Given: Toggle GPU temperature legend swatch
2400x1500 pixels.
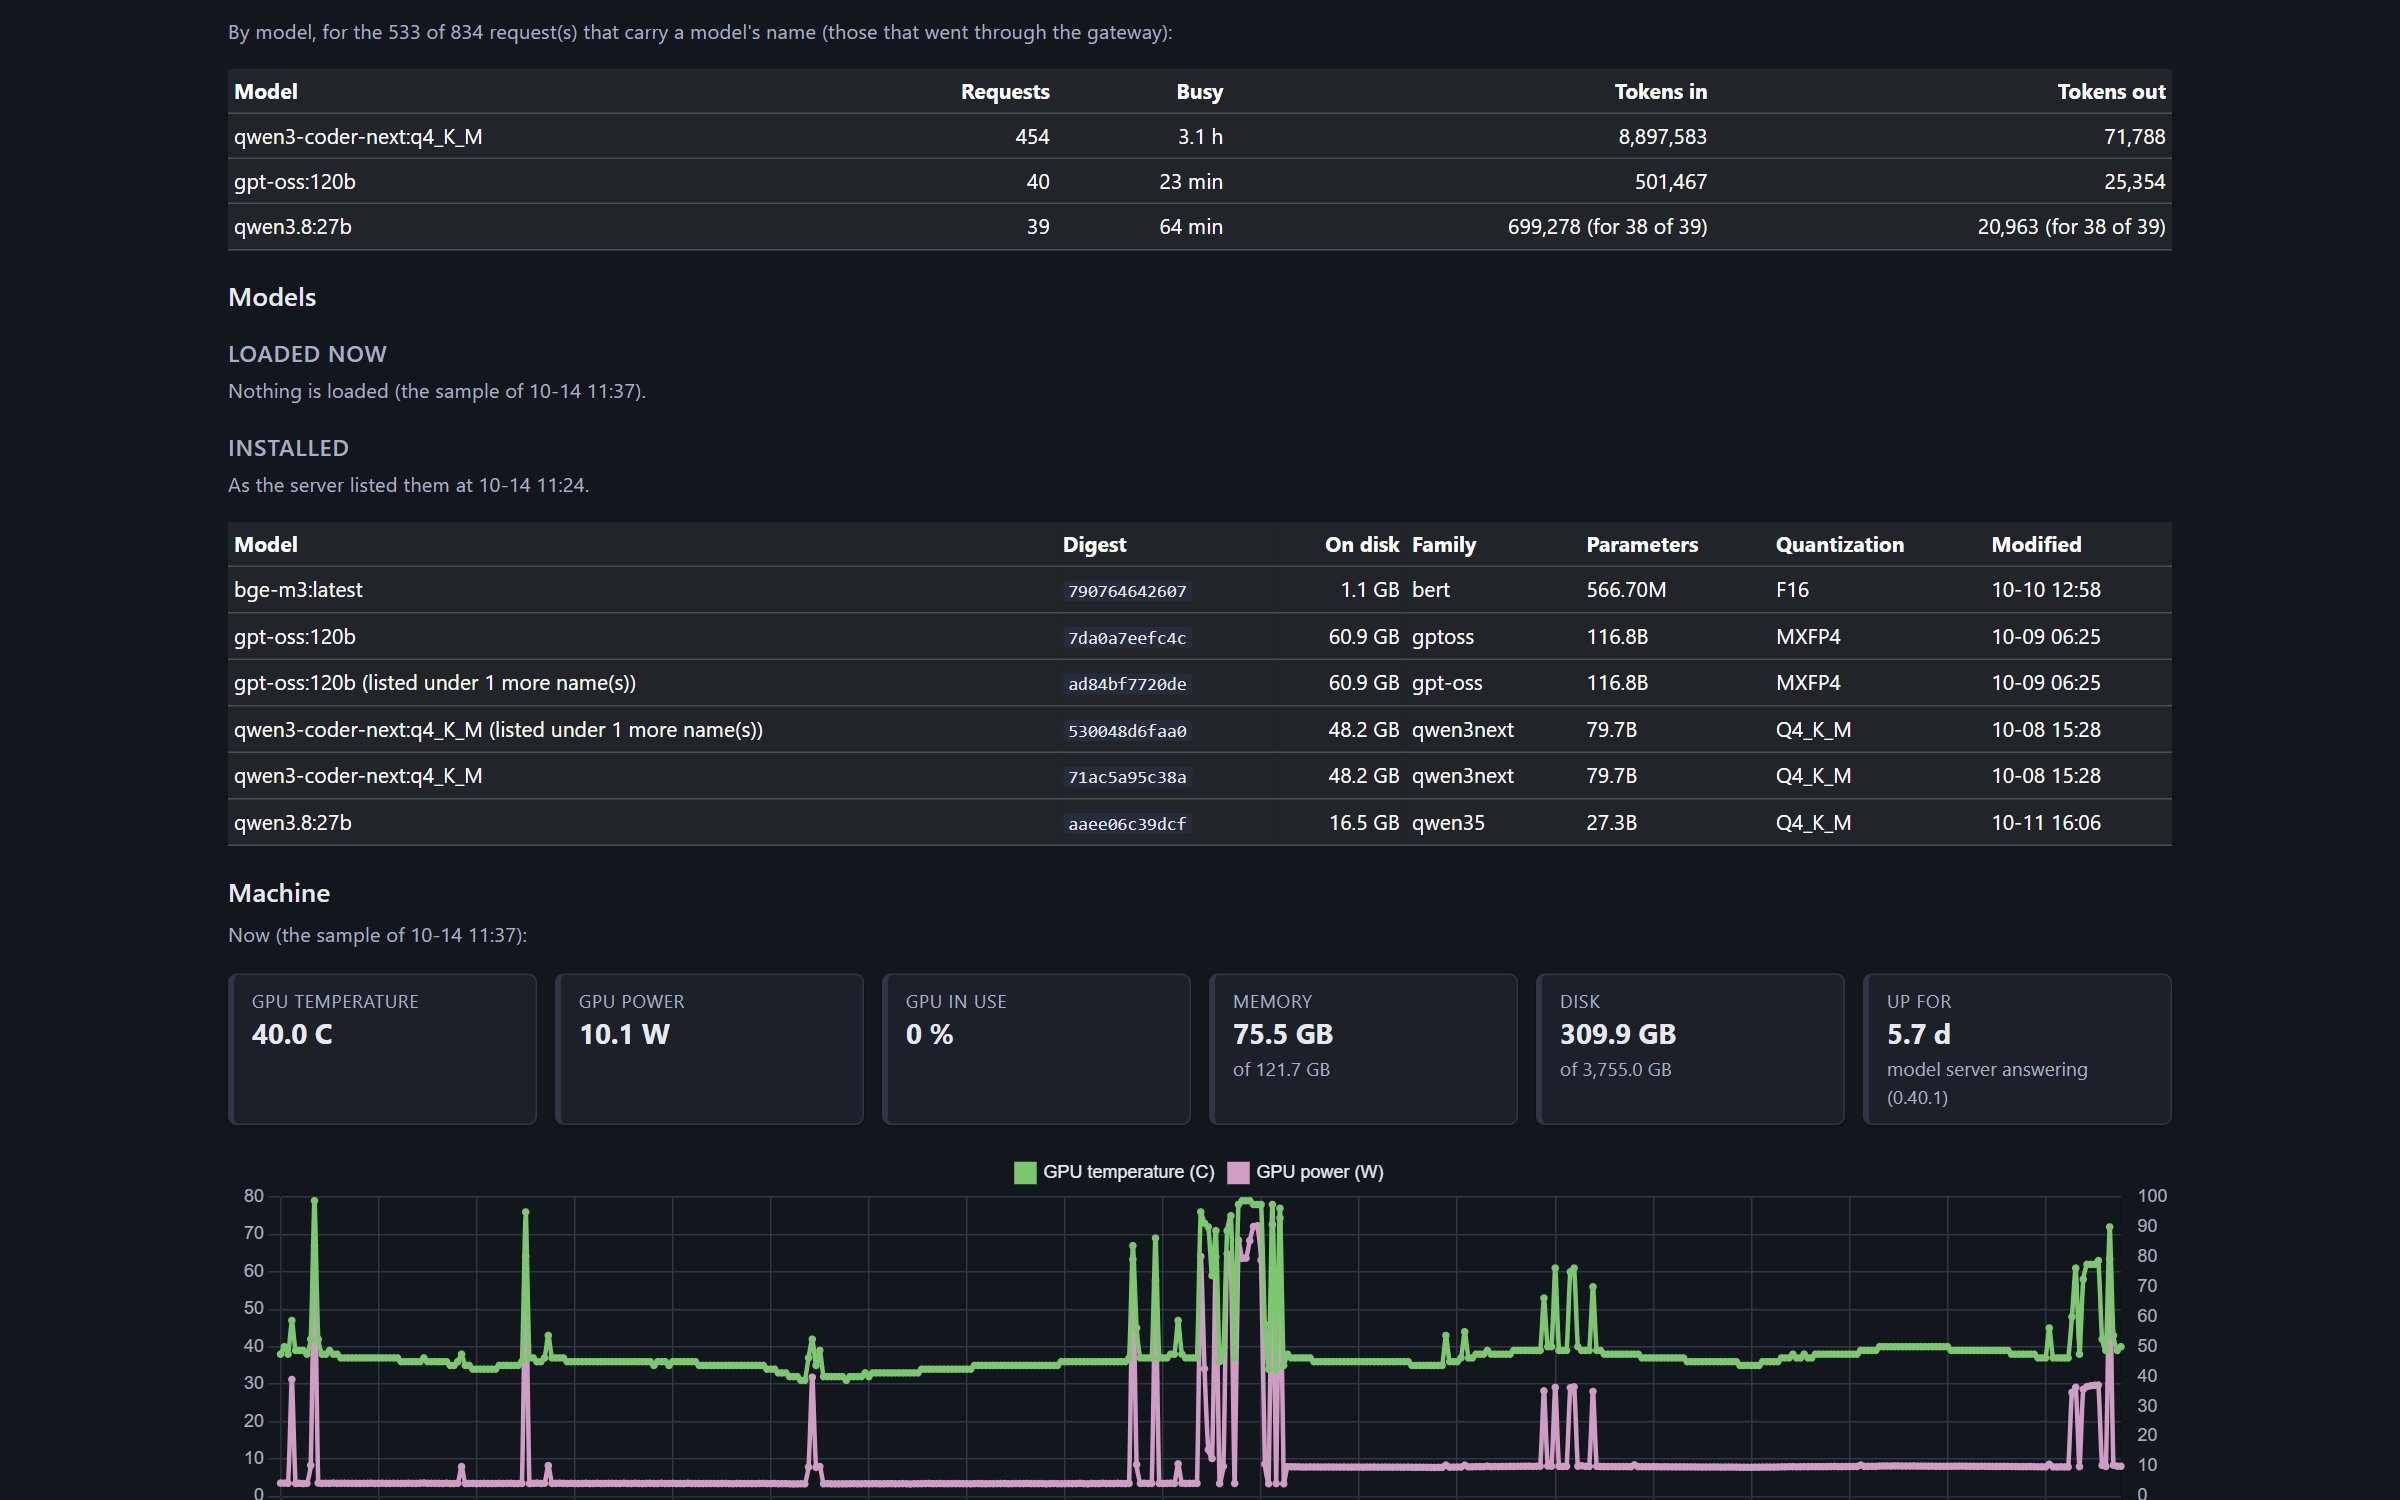Looking at the screenshot, I should tap(1025, 1172).
